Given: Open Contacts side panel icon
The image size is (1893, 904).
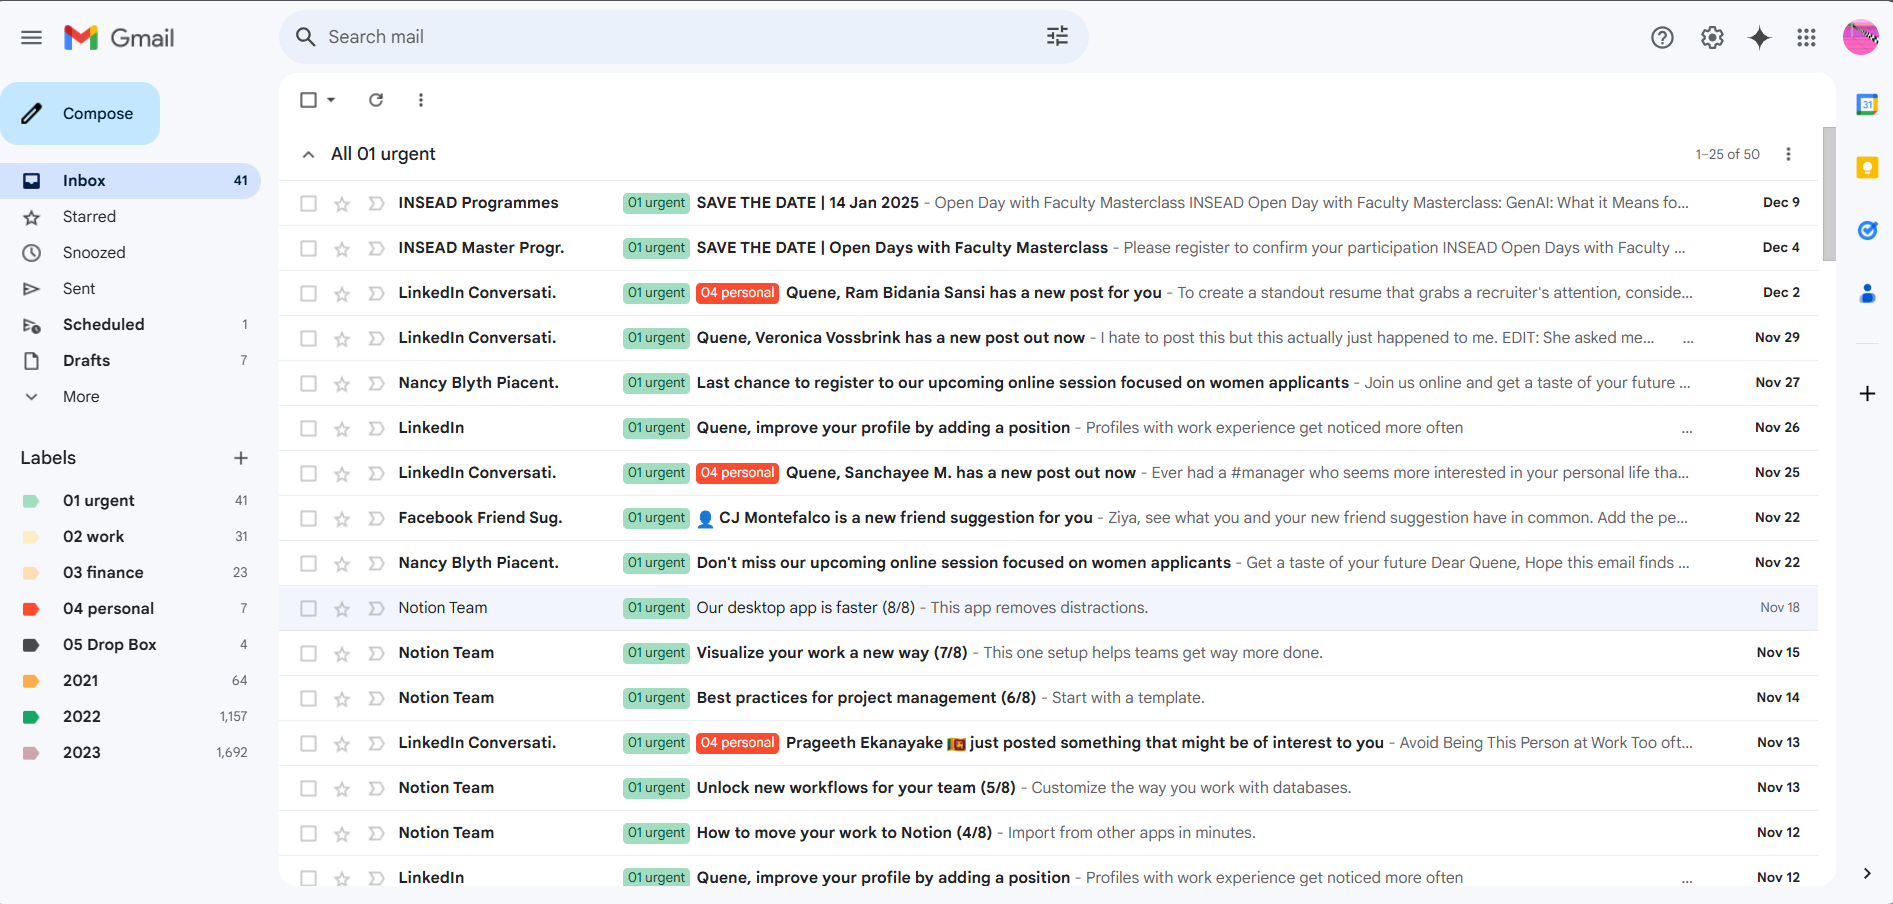Looking at the screenshot, I should coord(1867,293).
